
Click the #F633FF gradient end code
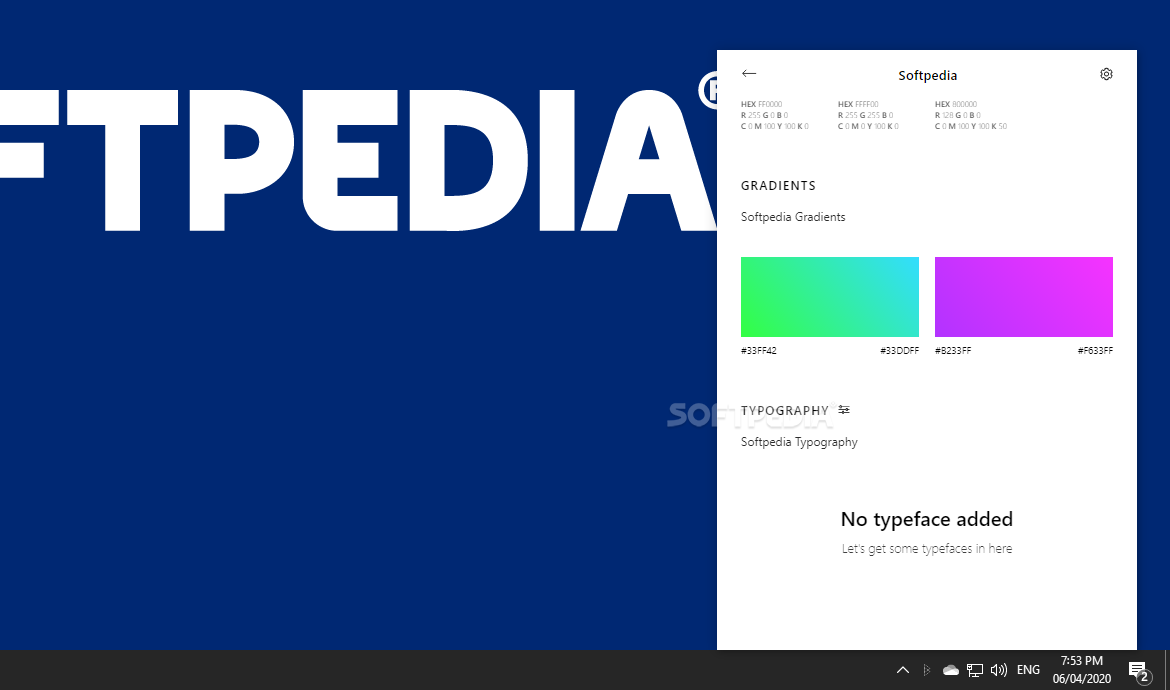pyautogui.click(x=1095, y=351)
